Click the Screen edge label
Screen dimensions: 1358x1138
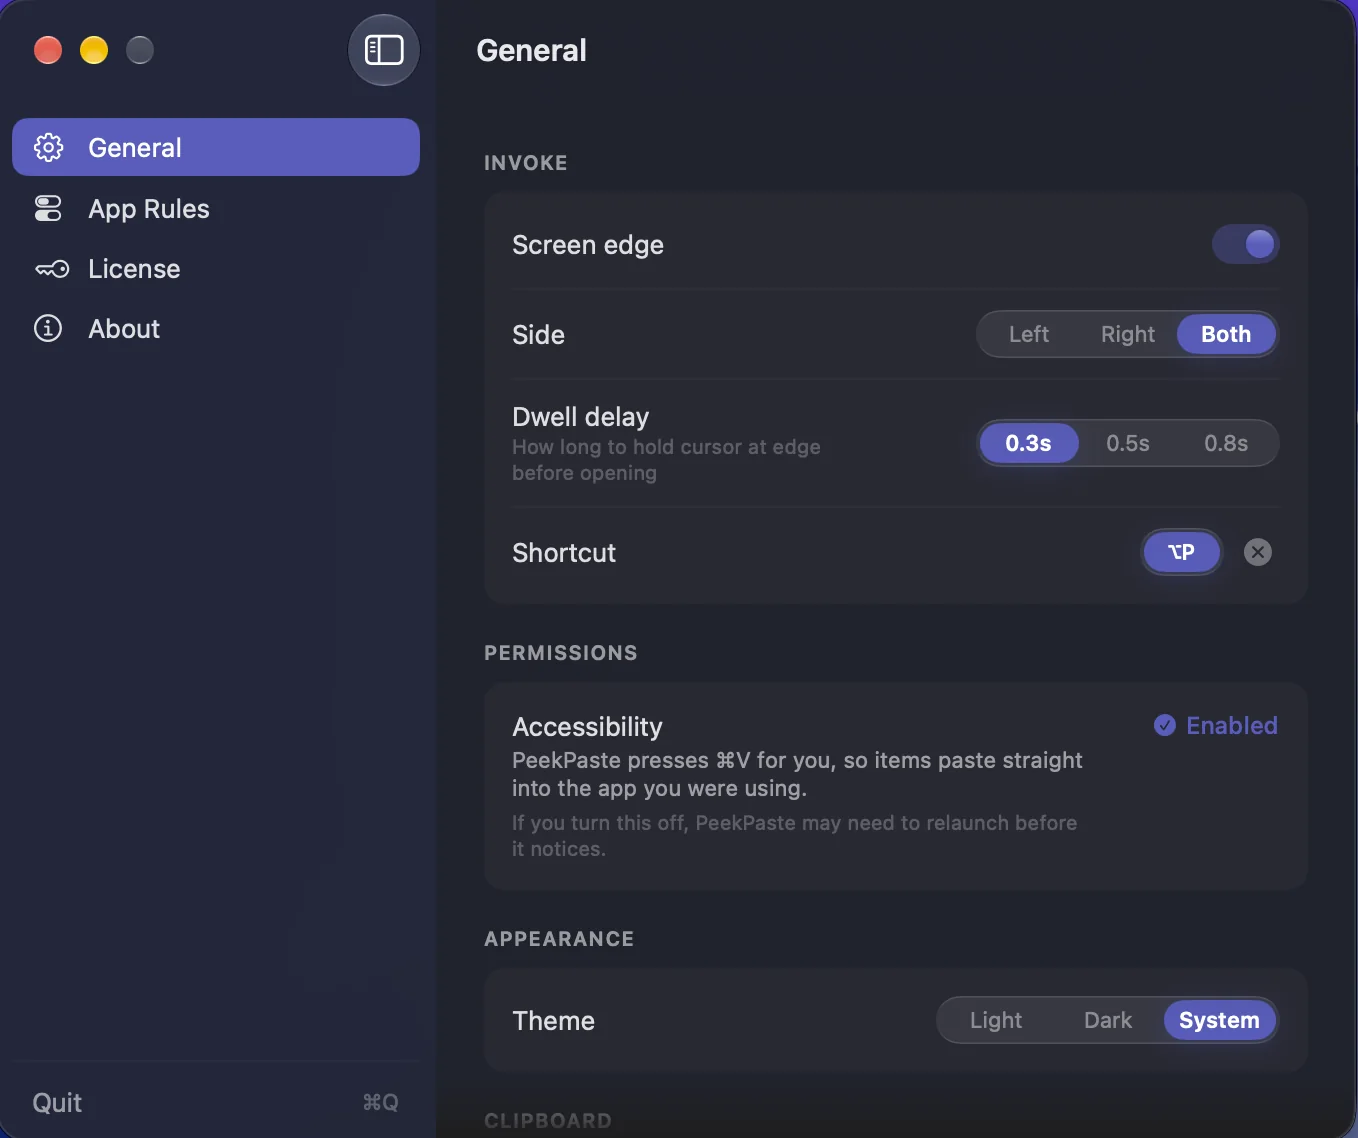[588, 245]
